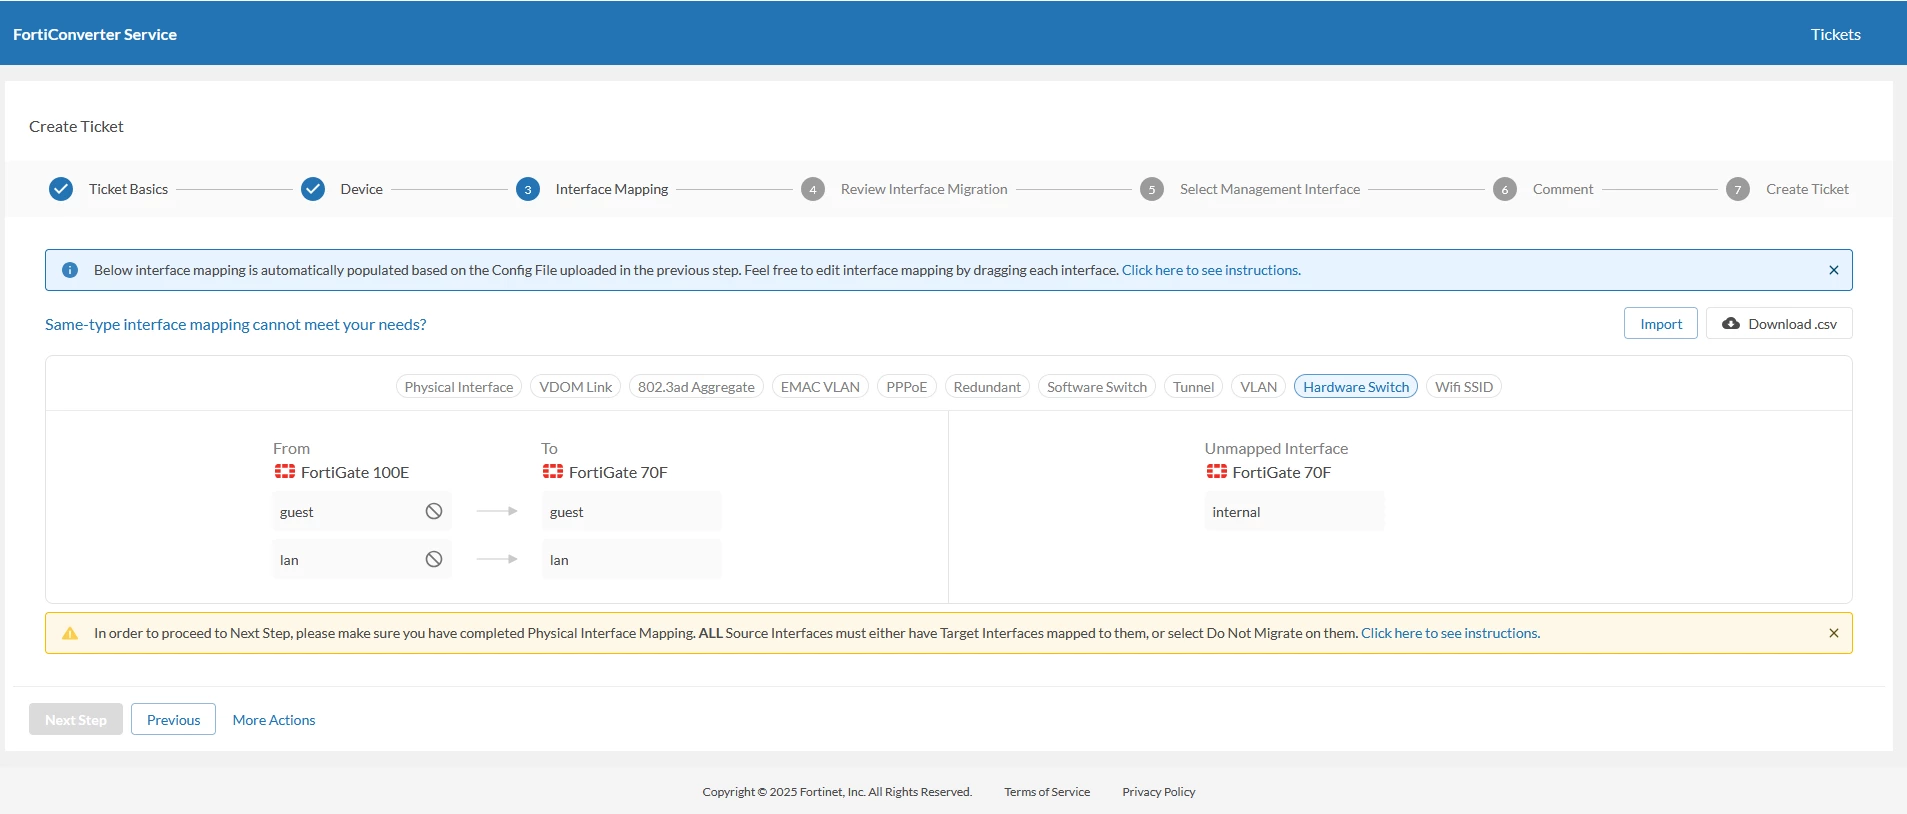
Task: Select source interface lan under From
Action: [x=361, y=559]
